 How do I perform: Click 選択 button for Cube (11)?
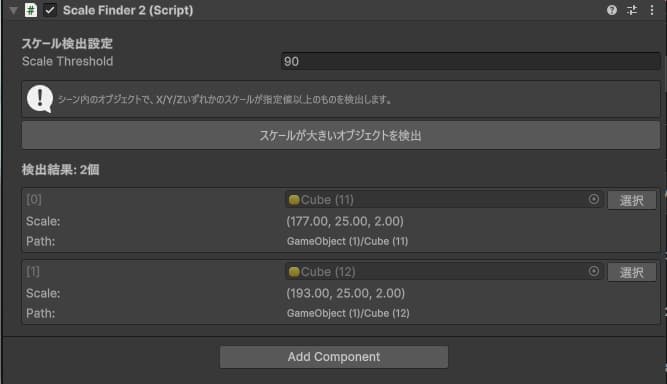(632, 200)
